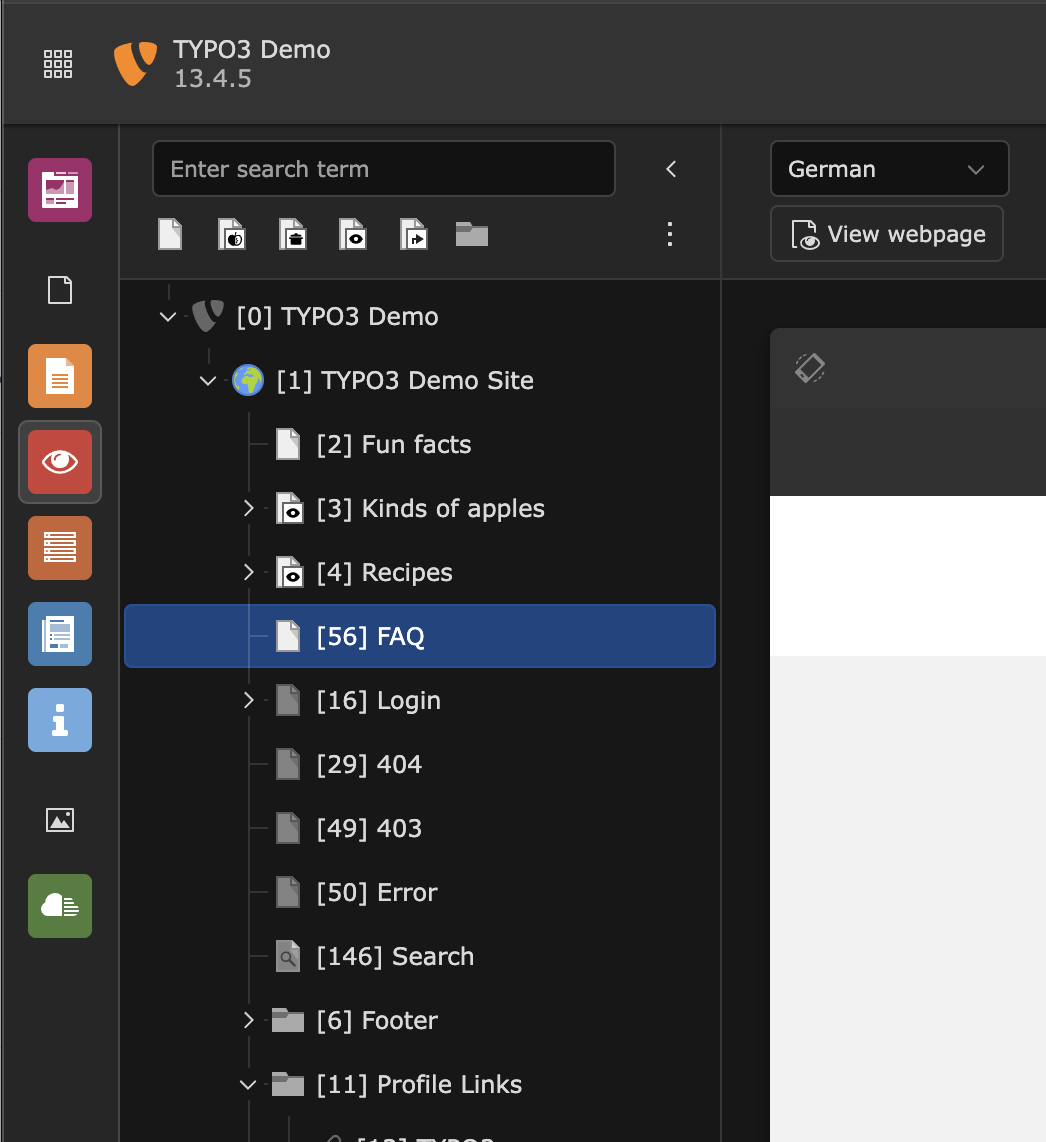Select the red View module eye icon
The width and height of the screenshot is (1046, 1142).
(60, 462)
